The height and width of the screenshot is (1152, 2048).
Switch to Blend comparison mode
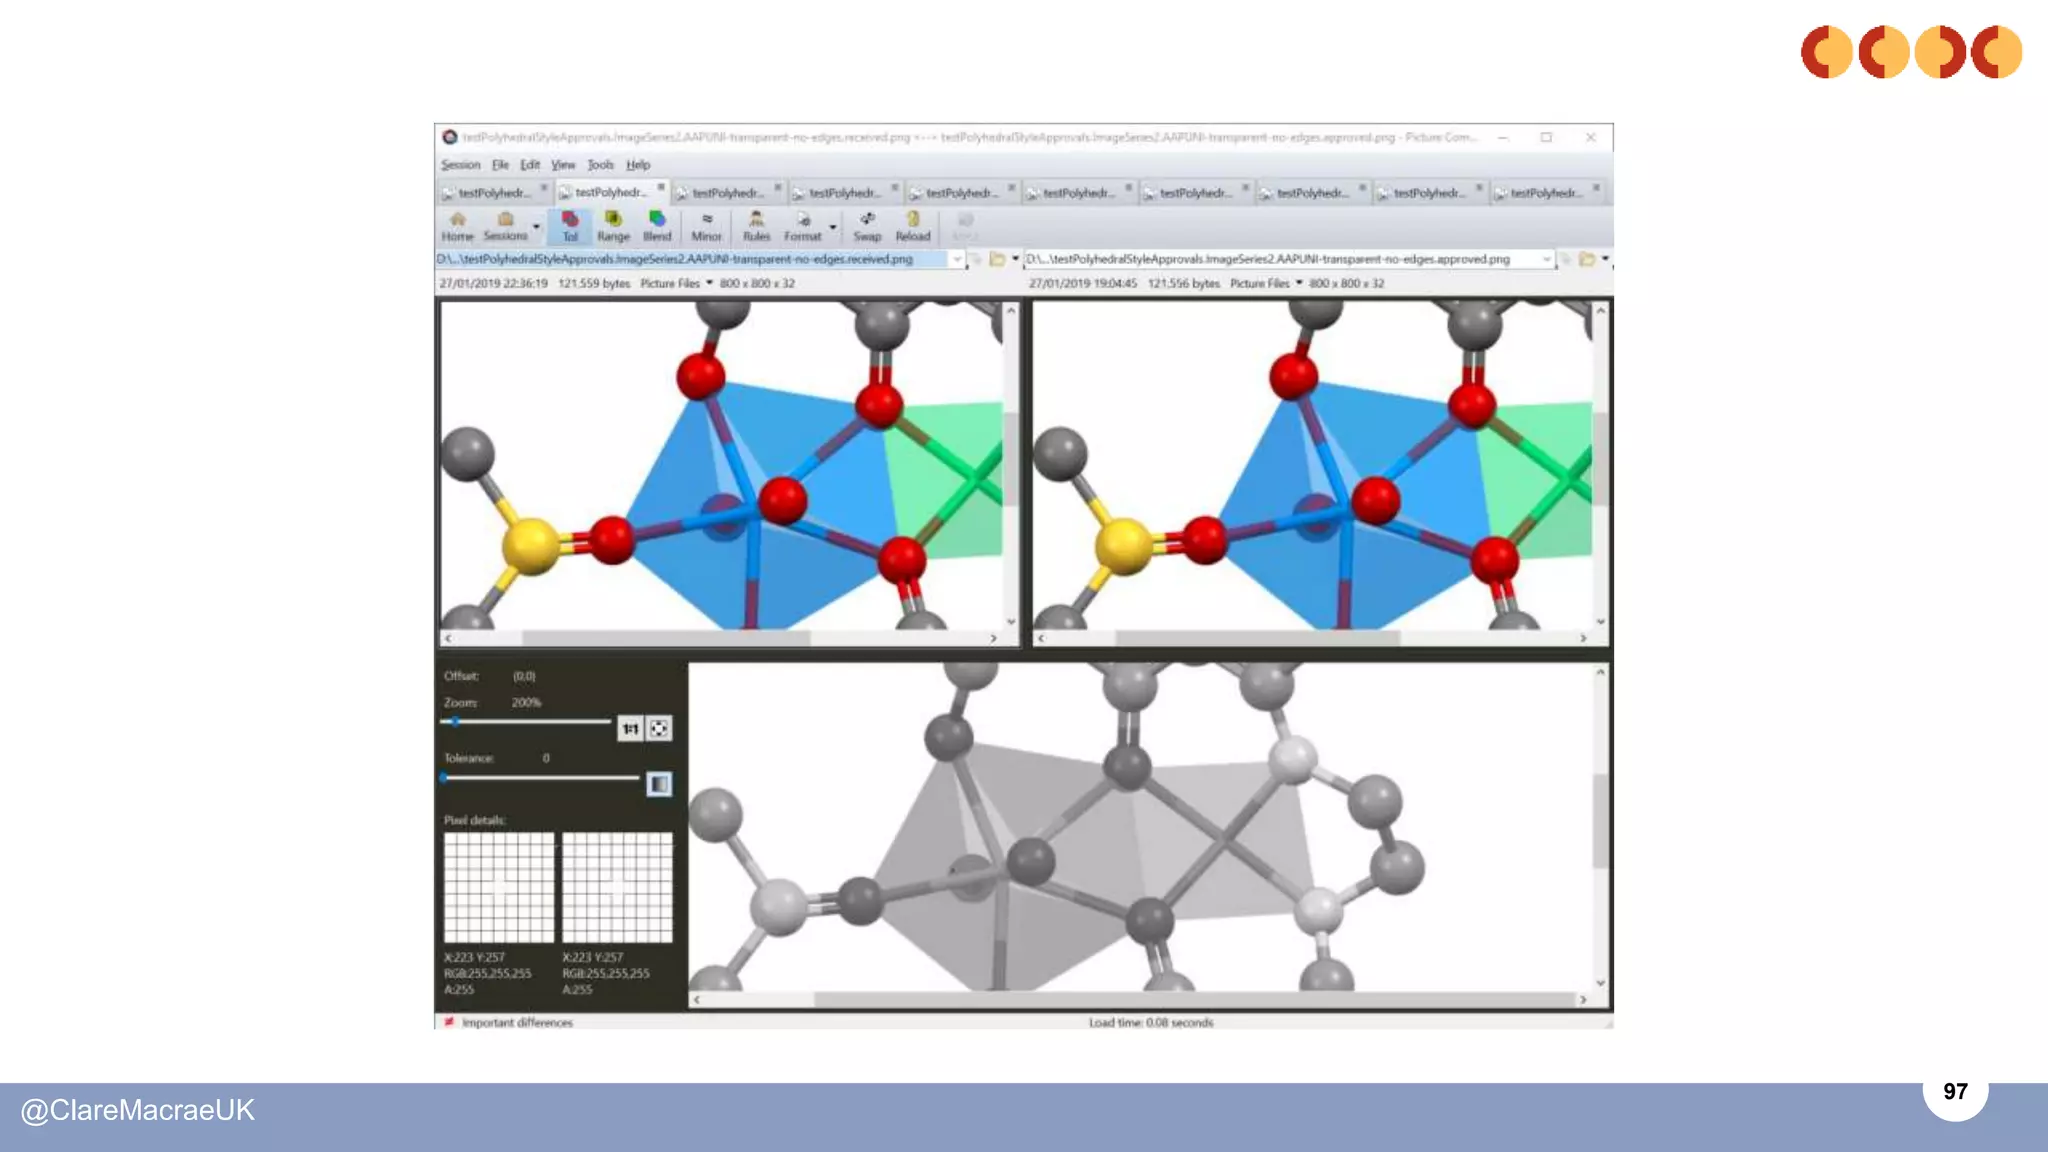pyautogui.click(x=657, y=226)
